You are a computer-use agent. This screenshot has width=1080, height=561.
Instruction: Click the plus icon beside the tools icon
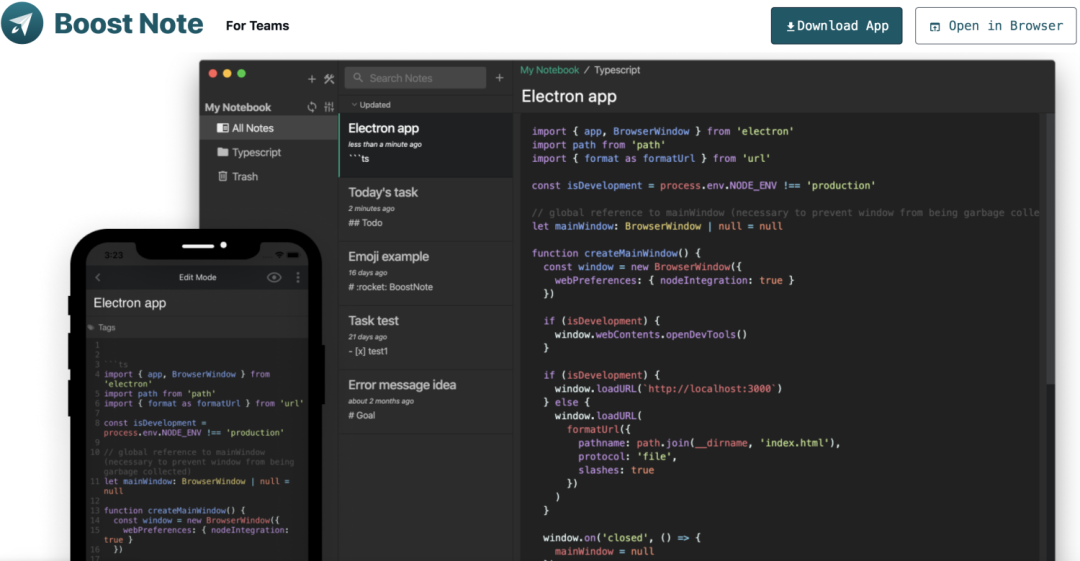(x=311, y=79)
